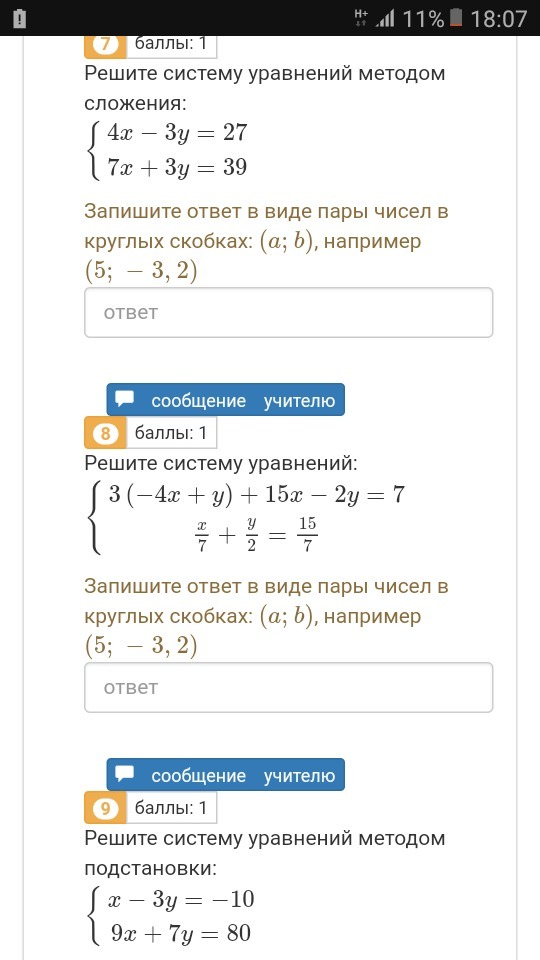Click the equation with fractions x/7 + y/2
This screenshot has height=960, width=540.
pyautogui.click(x=255, y=534)
